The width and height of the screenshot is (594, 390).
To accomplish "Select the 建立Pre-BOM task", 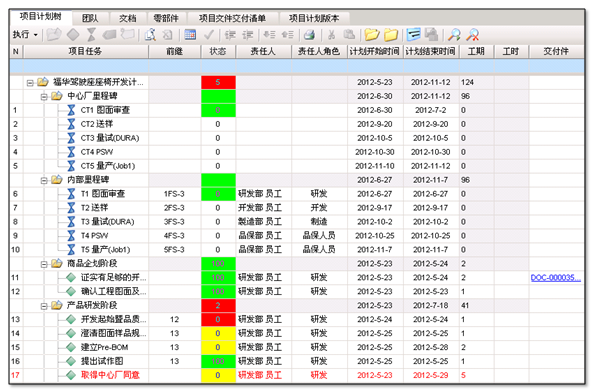I will 104,348.
